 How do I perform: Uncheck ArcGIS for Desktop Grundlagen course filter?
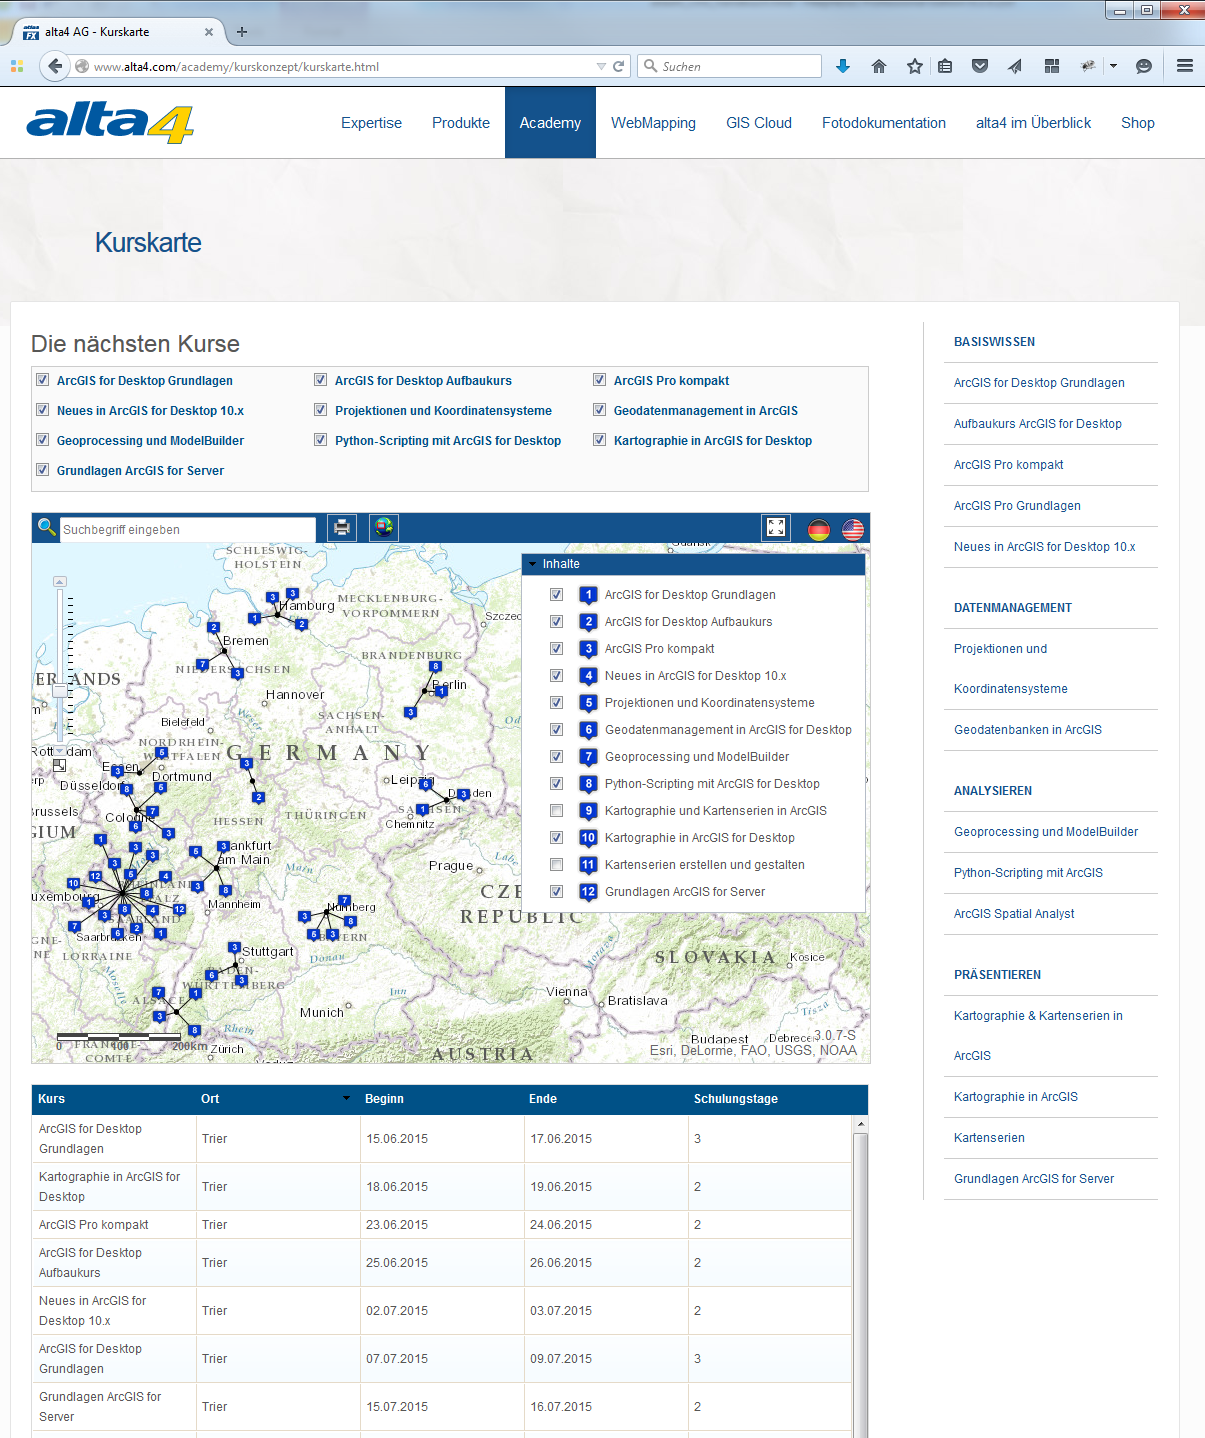[43, 380]
